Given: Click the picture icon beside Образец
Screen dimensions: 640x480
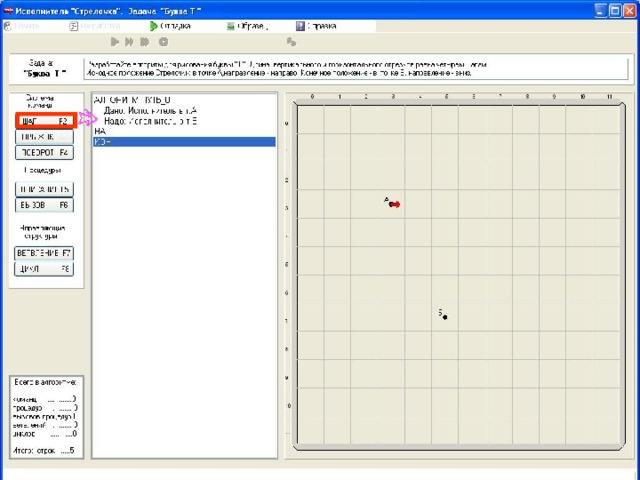Looking at the screenshot, I should pos(231,26).
